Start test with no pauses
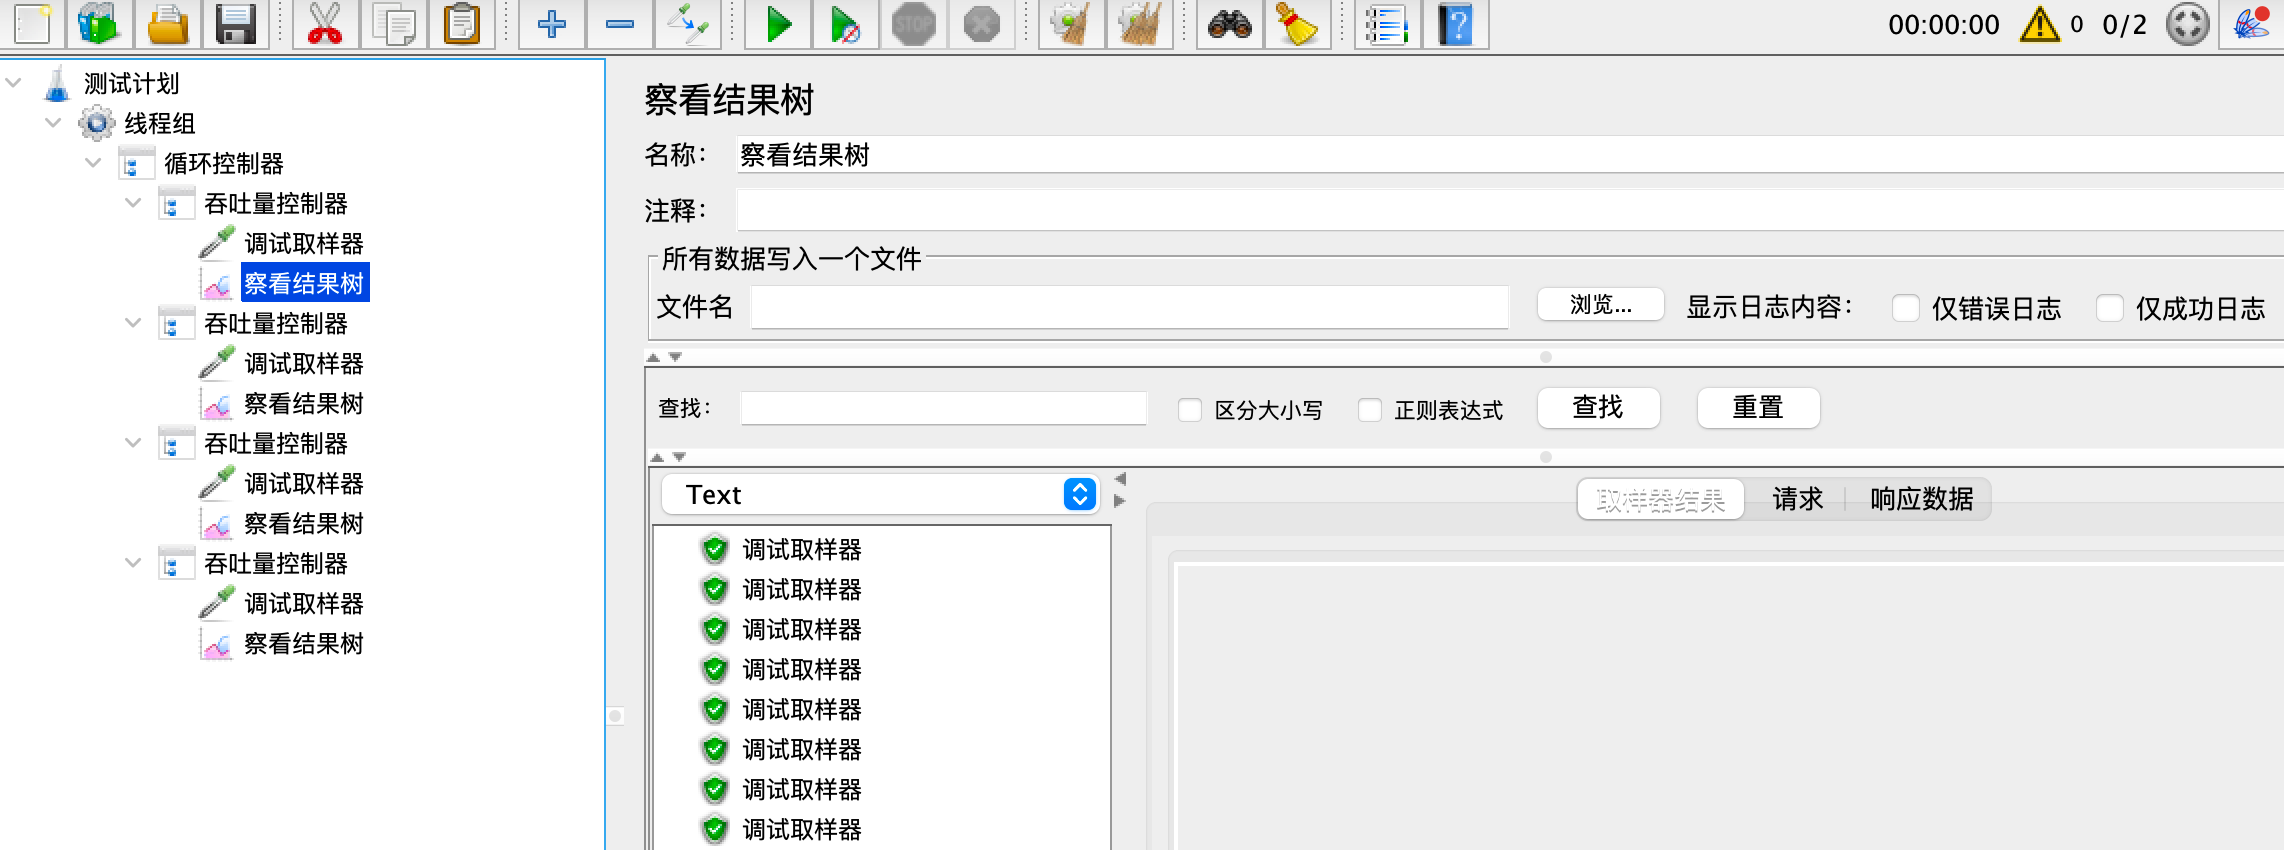Screen dimensions: 2284x850 pos(845,23)
